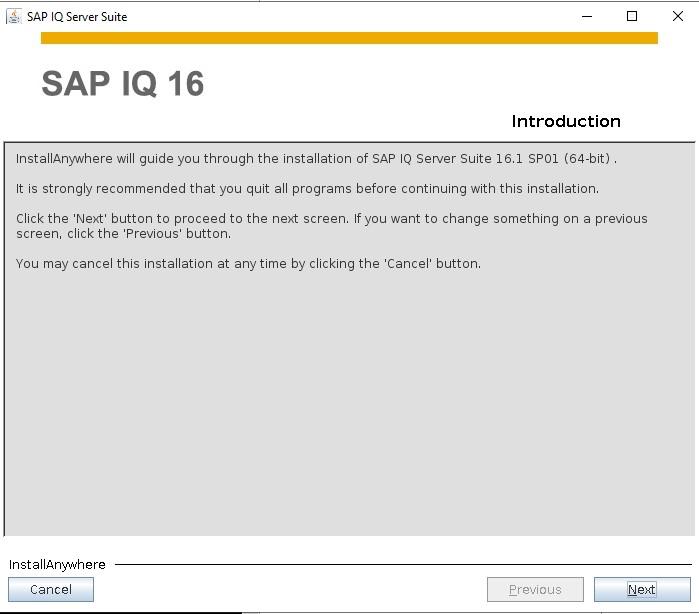Click the empty gray area of the text panel
699x614 pixels.
click(x=349, y=401)
